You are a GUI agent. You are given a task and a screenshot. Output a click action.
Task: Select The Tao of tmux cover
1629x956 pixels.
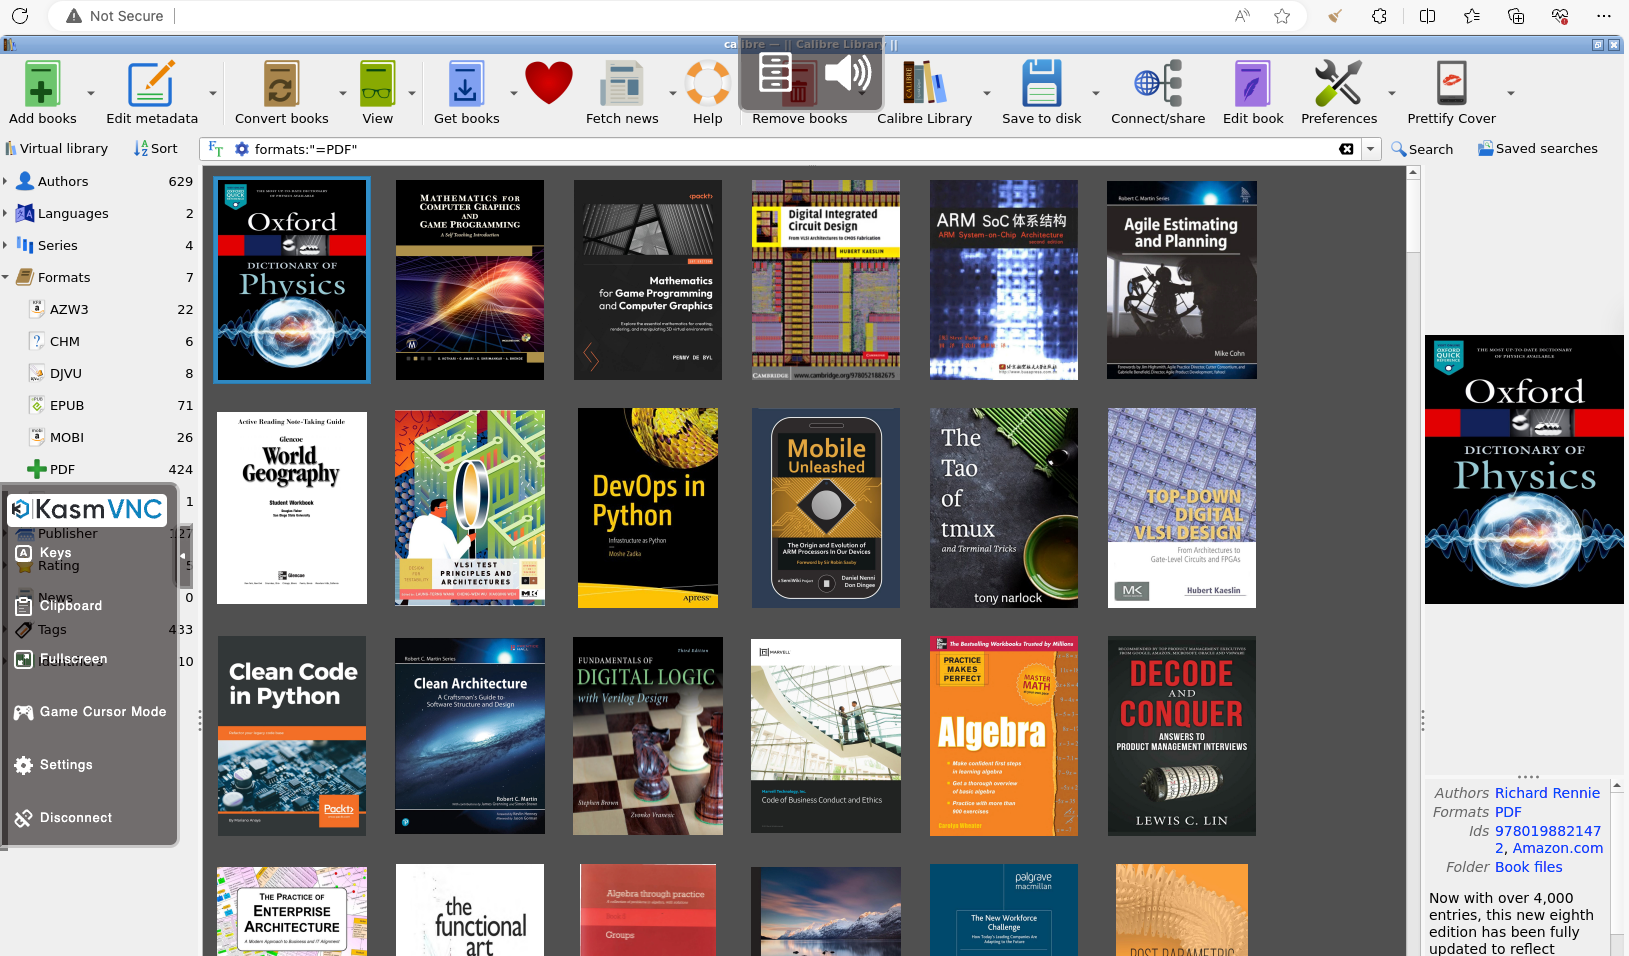pyautogui.click(x=1004, y=508)
